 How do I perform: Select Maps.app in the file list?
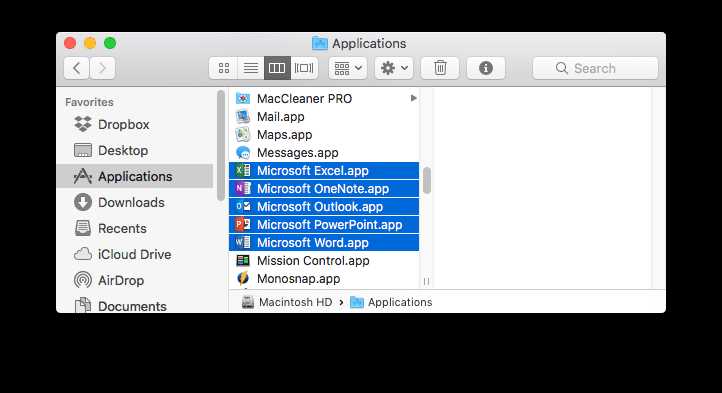pyautogui.click(x=324, y=135)
